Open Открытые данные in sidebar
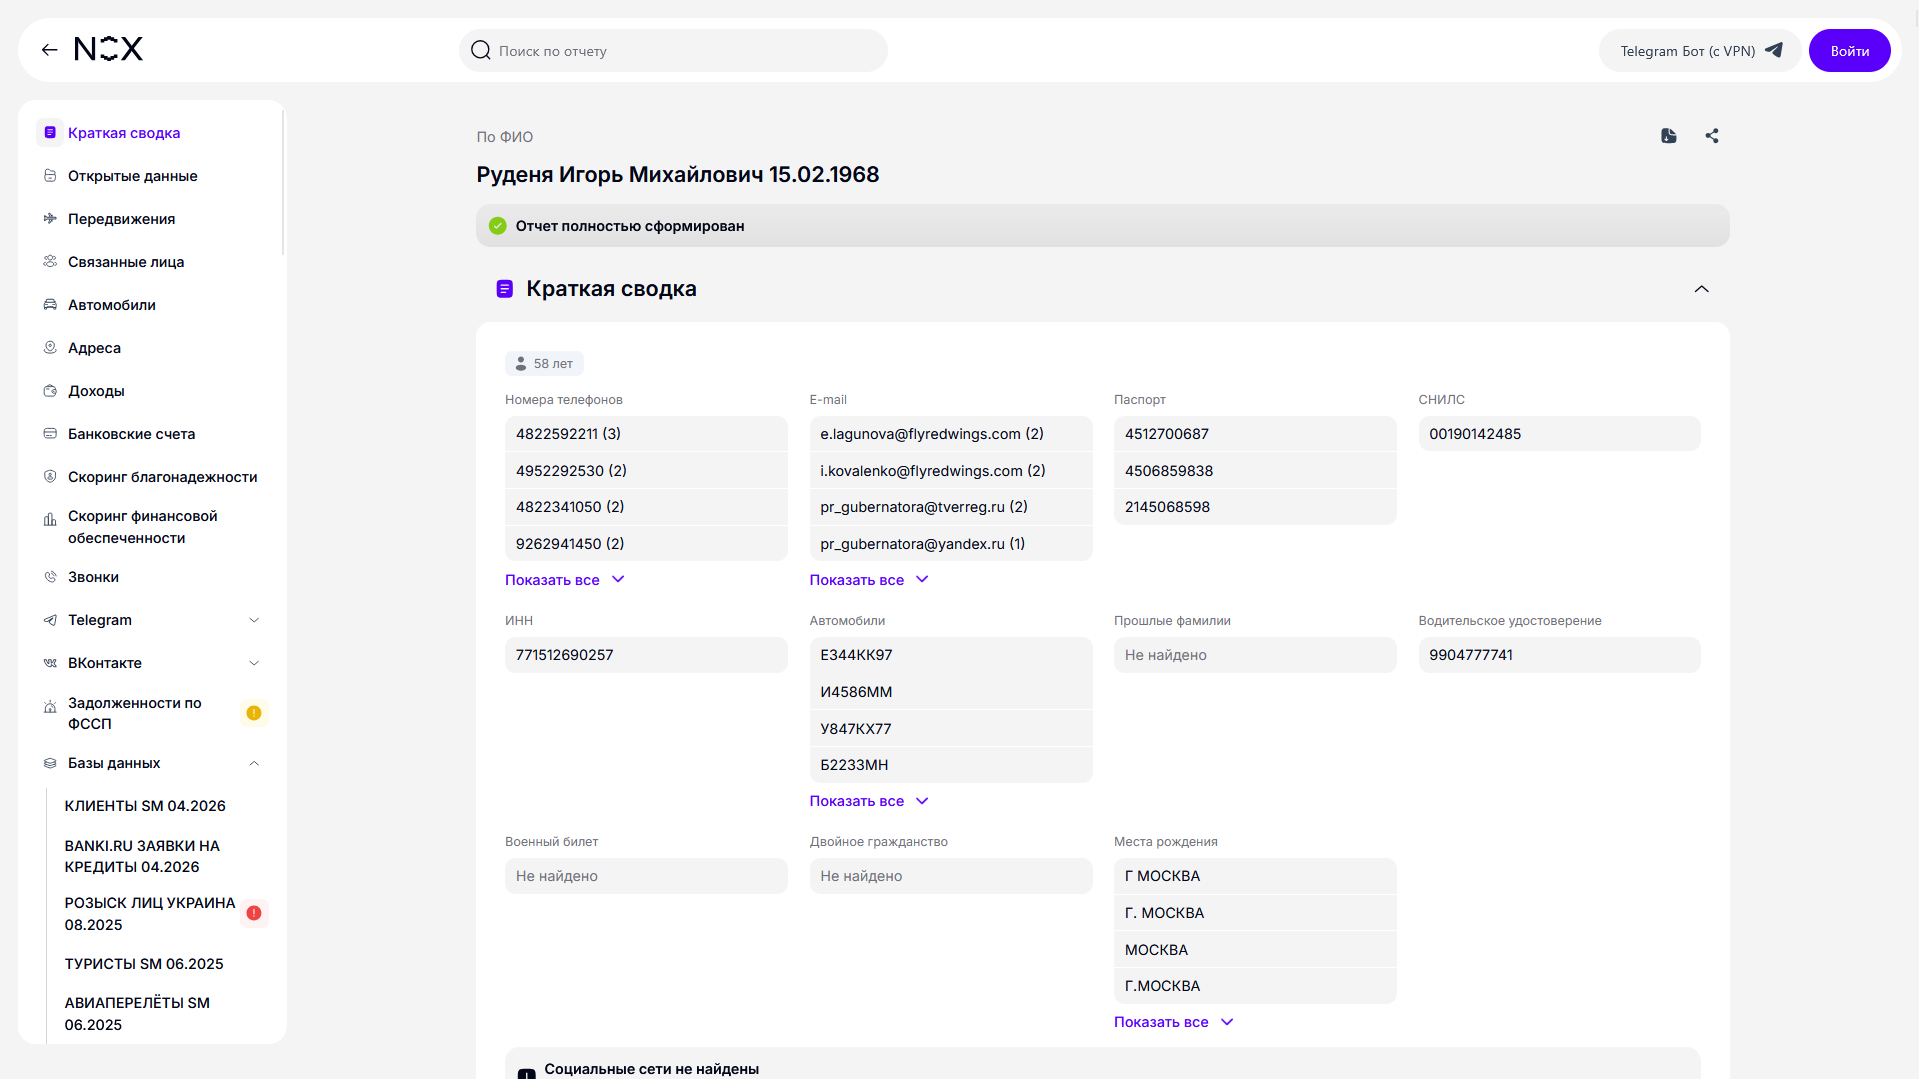The height and width of the screenshot is (1079, 1919). [x=133, y=176]
